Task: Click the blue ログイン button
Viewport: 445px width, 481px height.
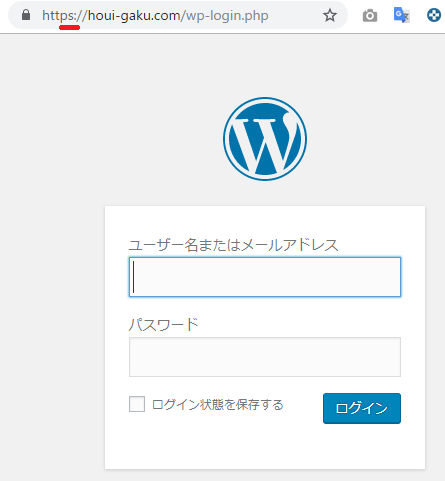Action: (x=362, y=408)
